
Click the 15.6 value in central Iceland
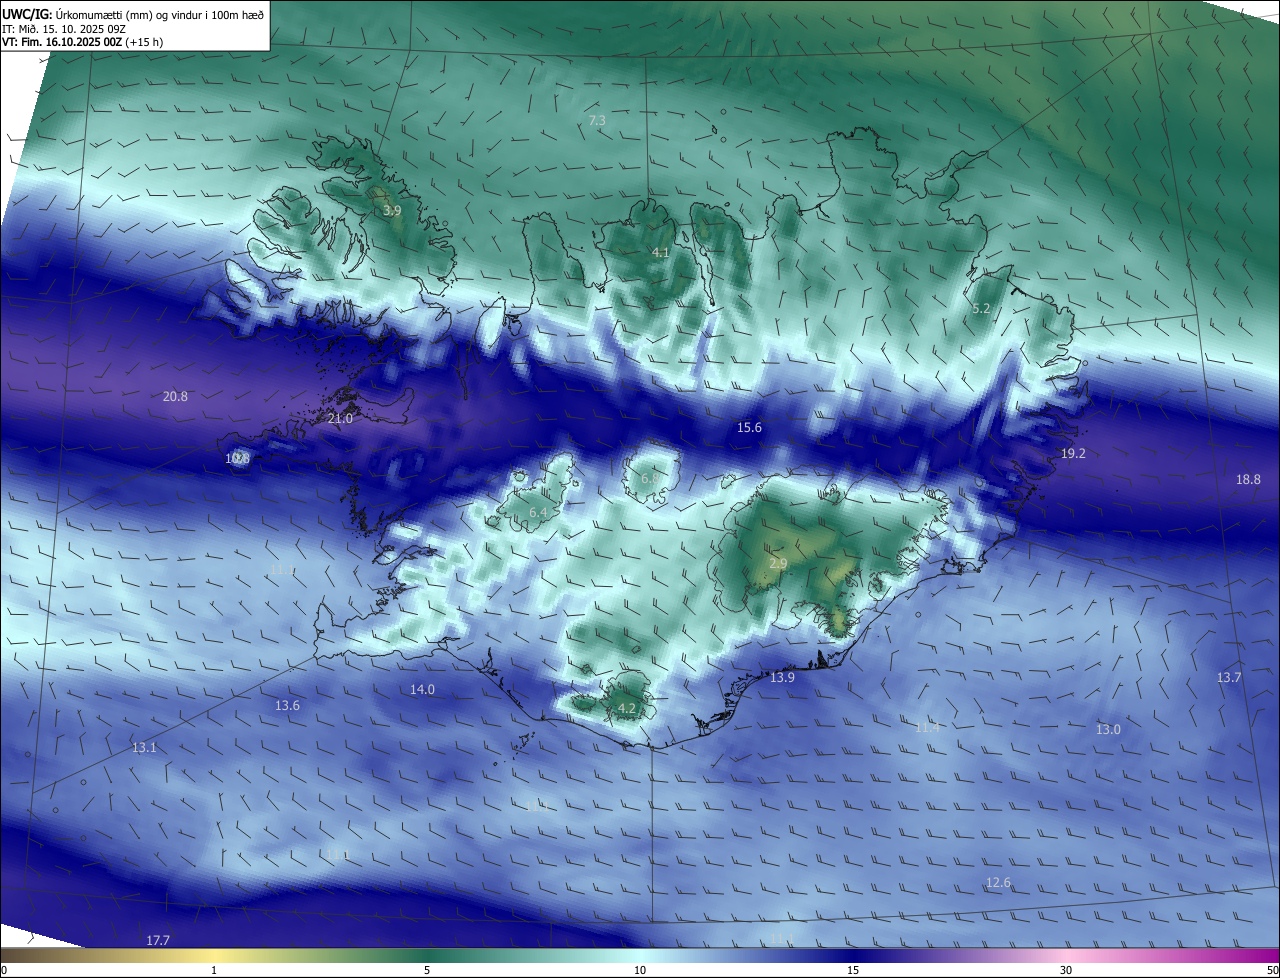coord(749,428)
